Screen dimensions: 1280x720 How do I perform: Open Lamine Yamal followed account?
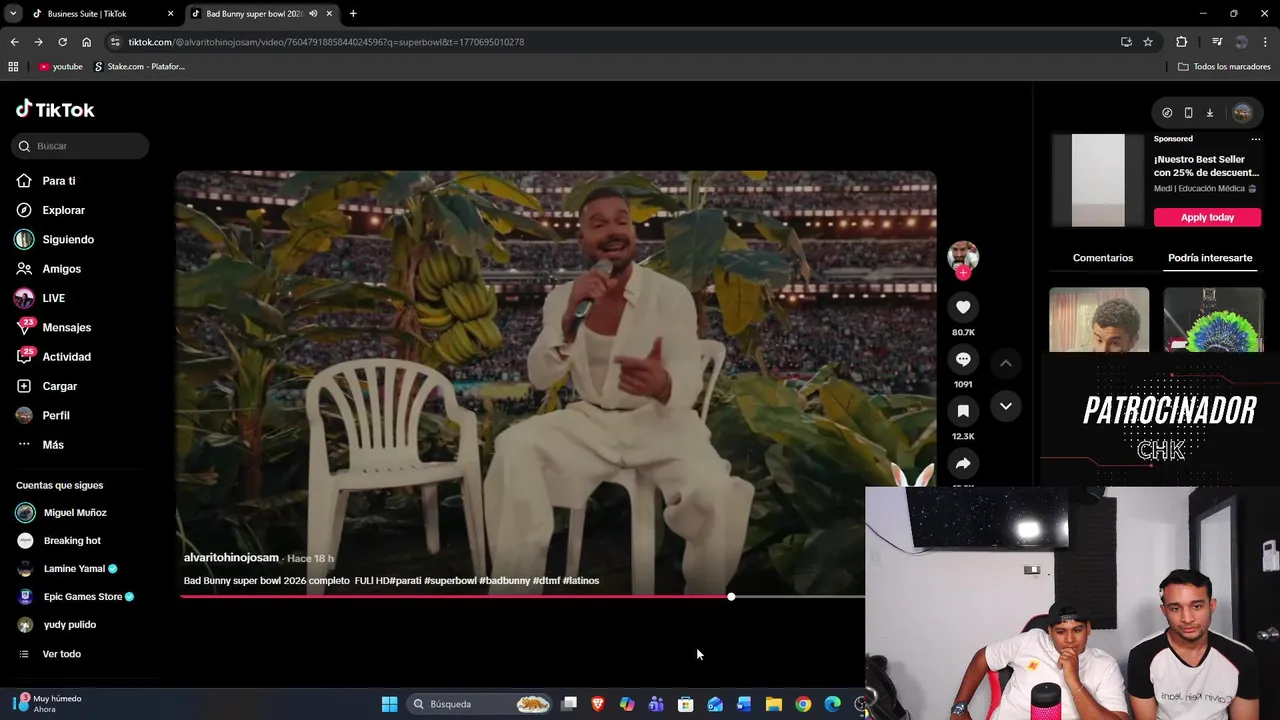[x=74, y=568]
